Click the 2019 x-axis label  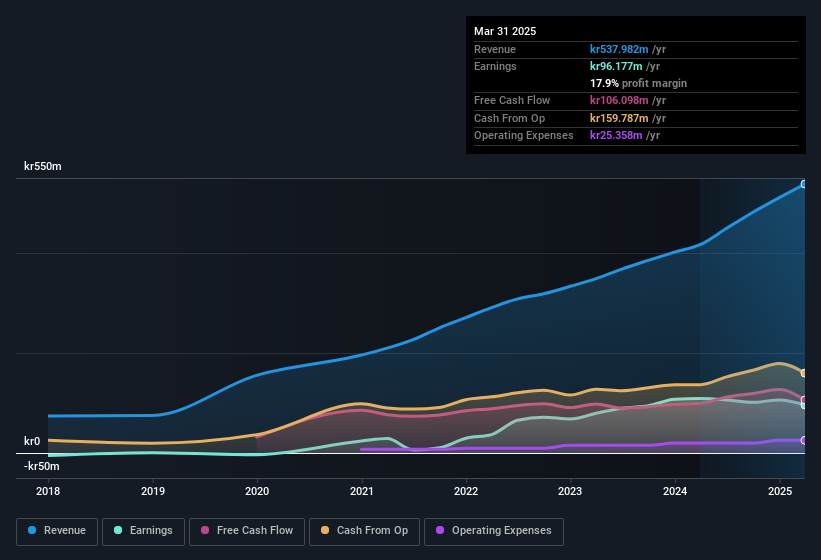153,491
